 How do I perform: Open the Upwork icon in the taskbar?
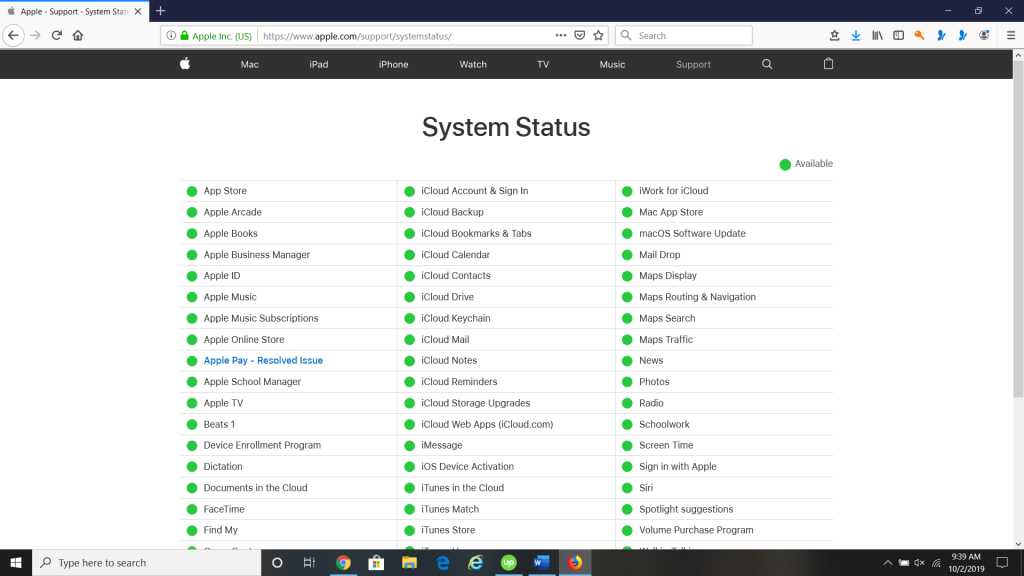pyautogui.click(x=508, y=562)
